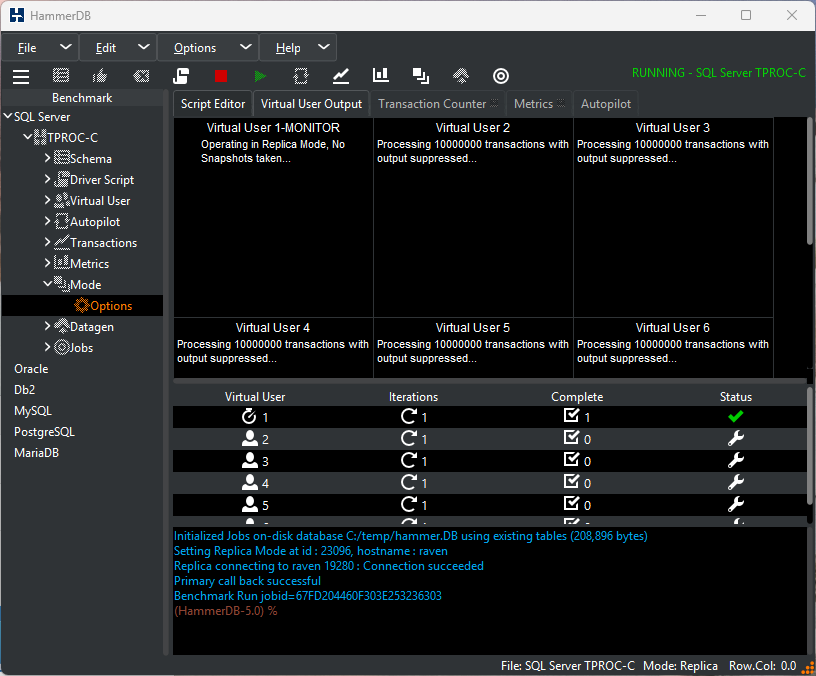
Task: Collapse the TPROC-C tree node
Action: 28,137
